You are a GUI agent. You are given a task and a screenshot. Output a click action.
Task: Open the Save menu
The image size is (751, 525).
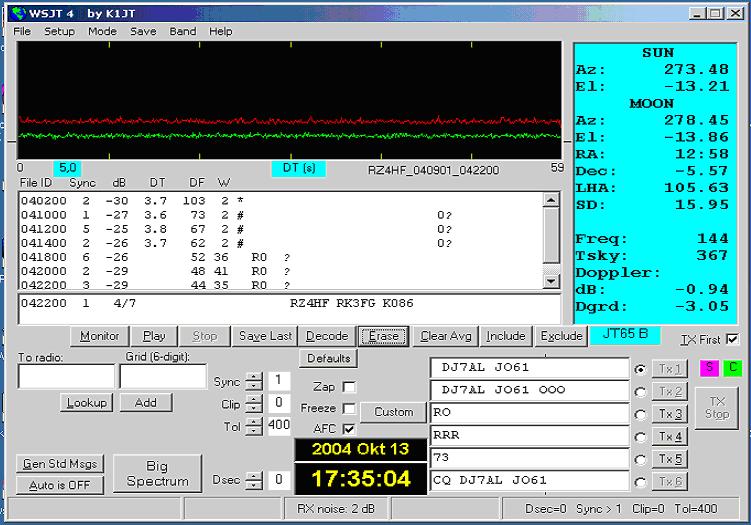pyautogui.click(x=143, y=32)
